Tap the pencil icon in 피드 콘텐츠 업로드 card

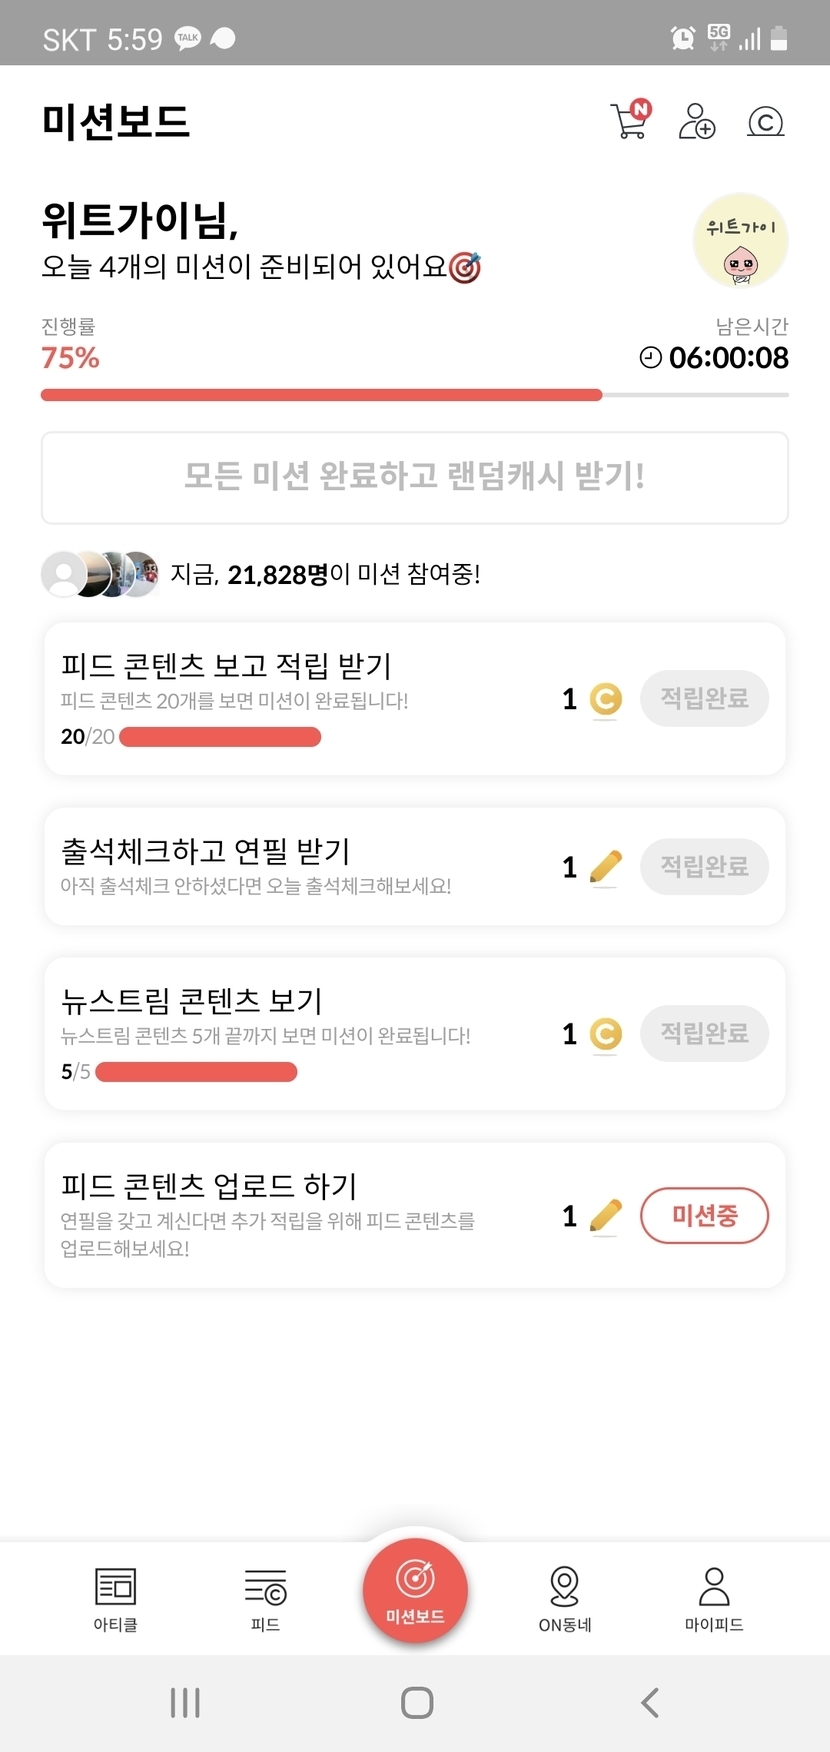pos(605,1216)
